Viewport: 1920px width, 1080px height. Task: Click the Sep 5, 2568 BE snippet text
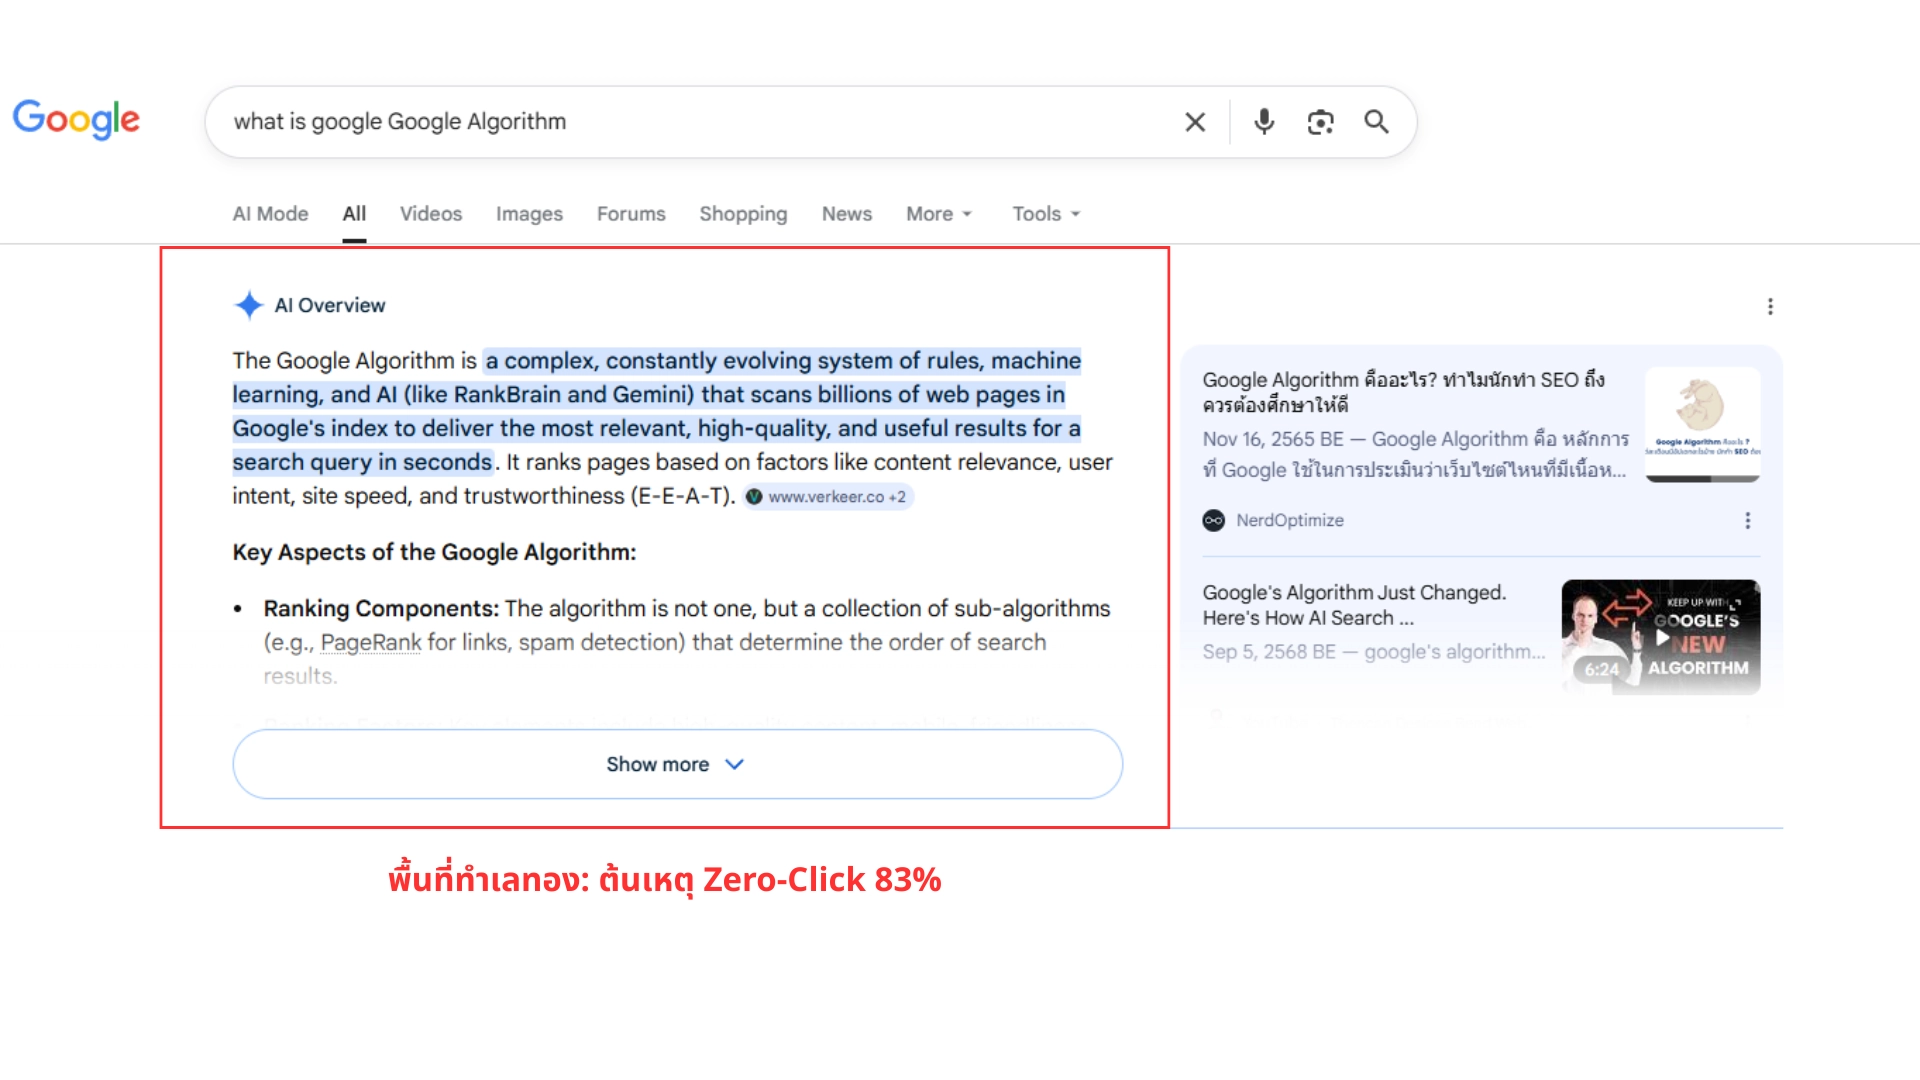click(x=1374, y=652)
